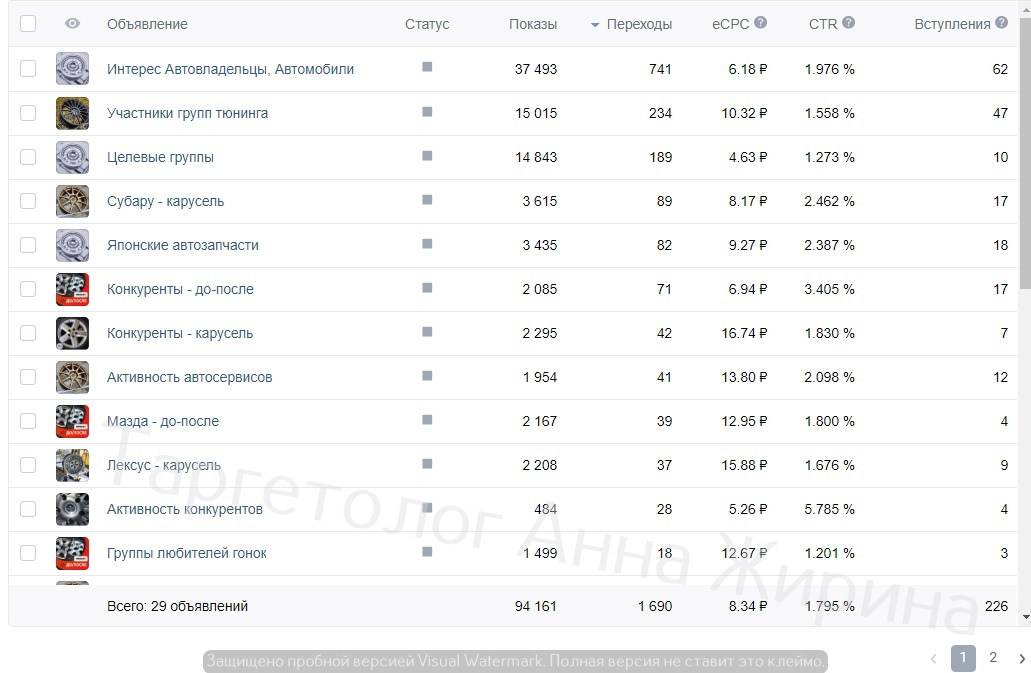Click the vertical scrollbar thumb
The image size is (1031, 673).
[x=1025, y=154]
